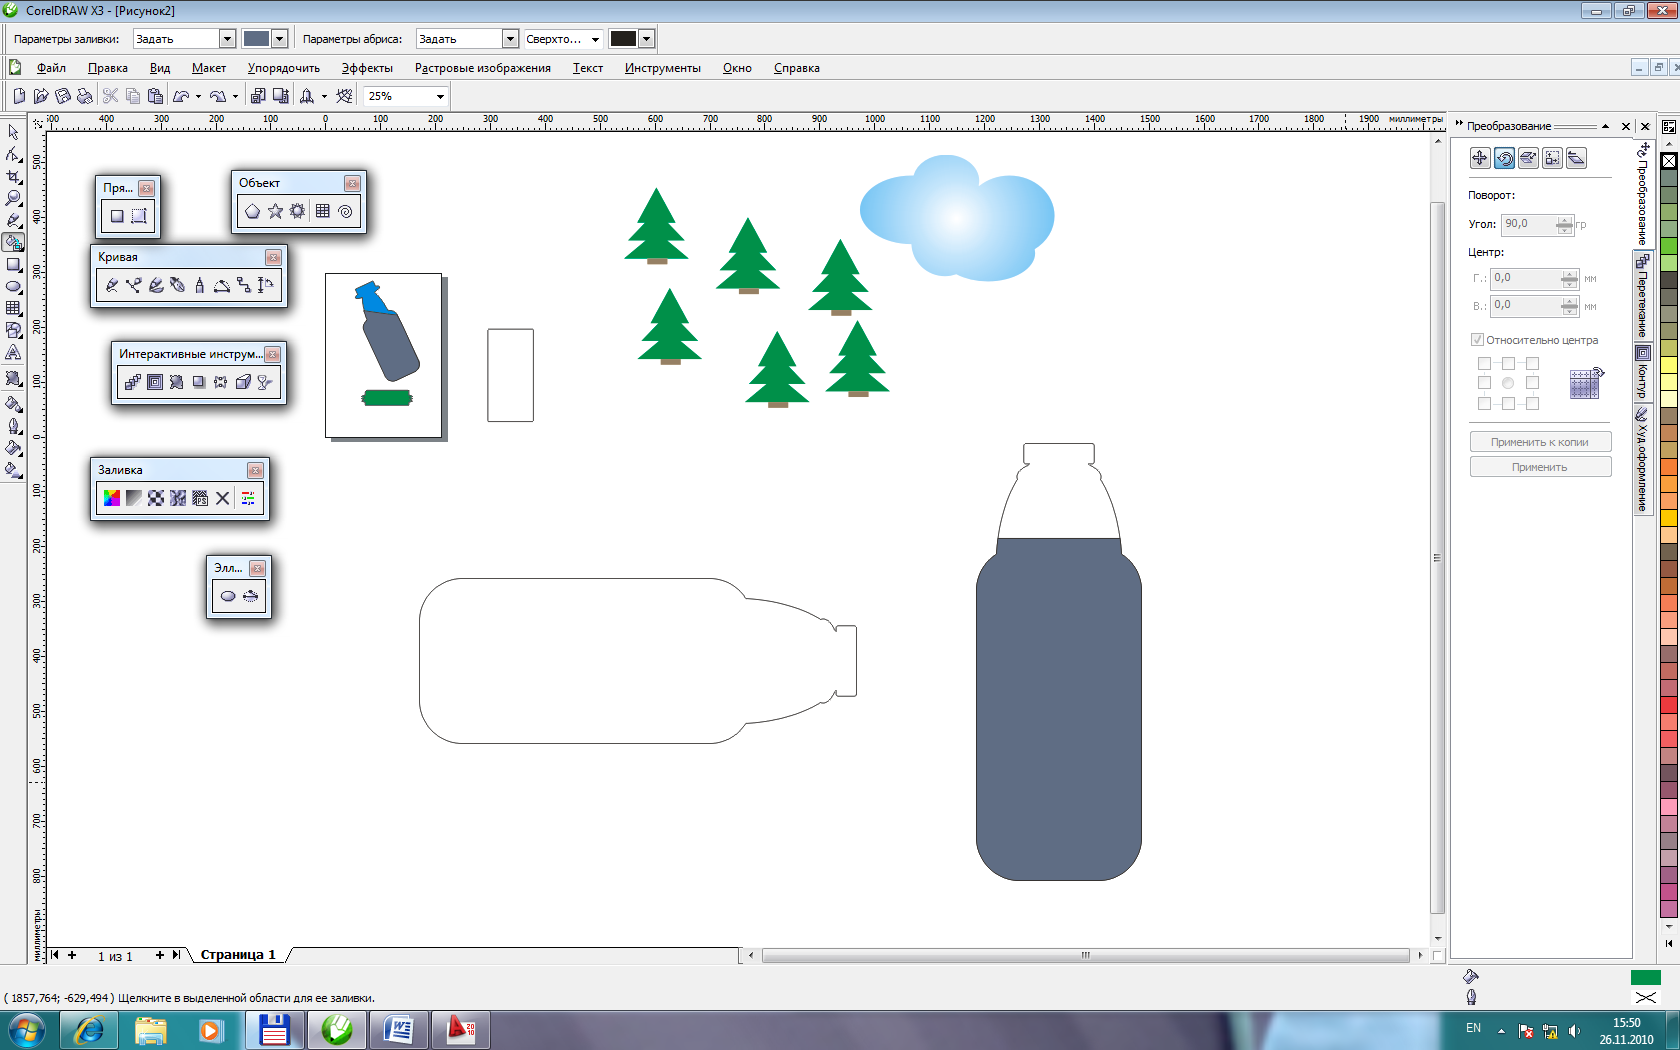Image resolution: width=1680 pixels, height=1050 pixels.
Task: Pick the Polygon tool in Объект toolbar
Action: (252, 211)
